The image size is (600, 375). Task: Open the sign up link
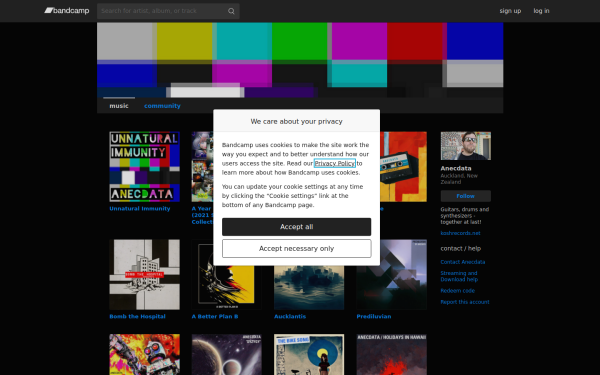tap(510, 11)
